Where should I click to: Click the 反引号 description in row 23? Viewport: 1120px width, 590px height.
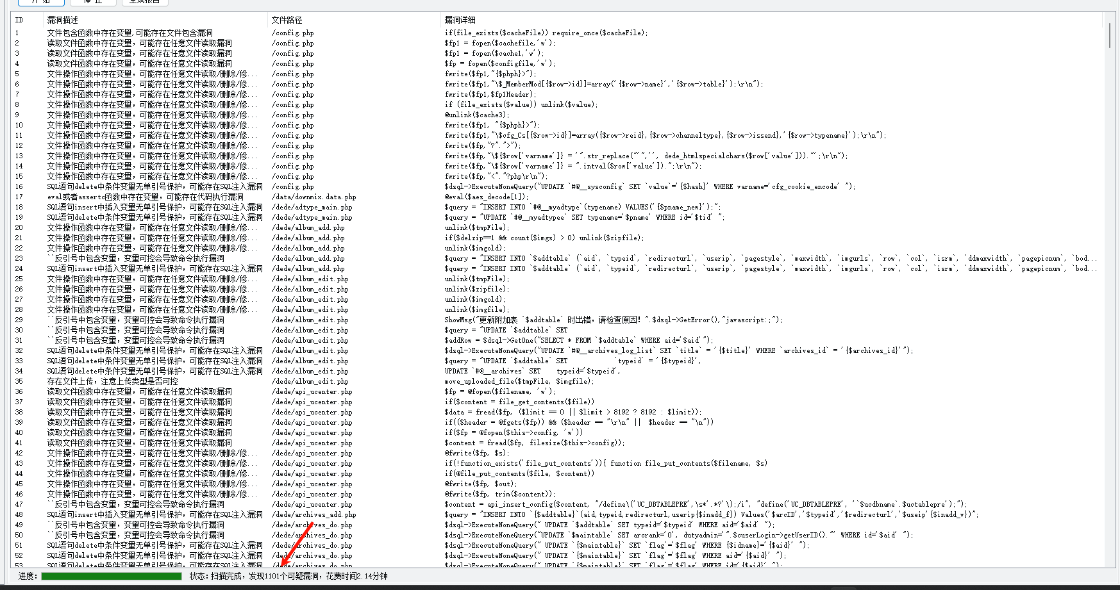136,258
